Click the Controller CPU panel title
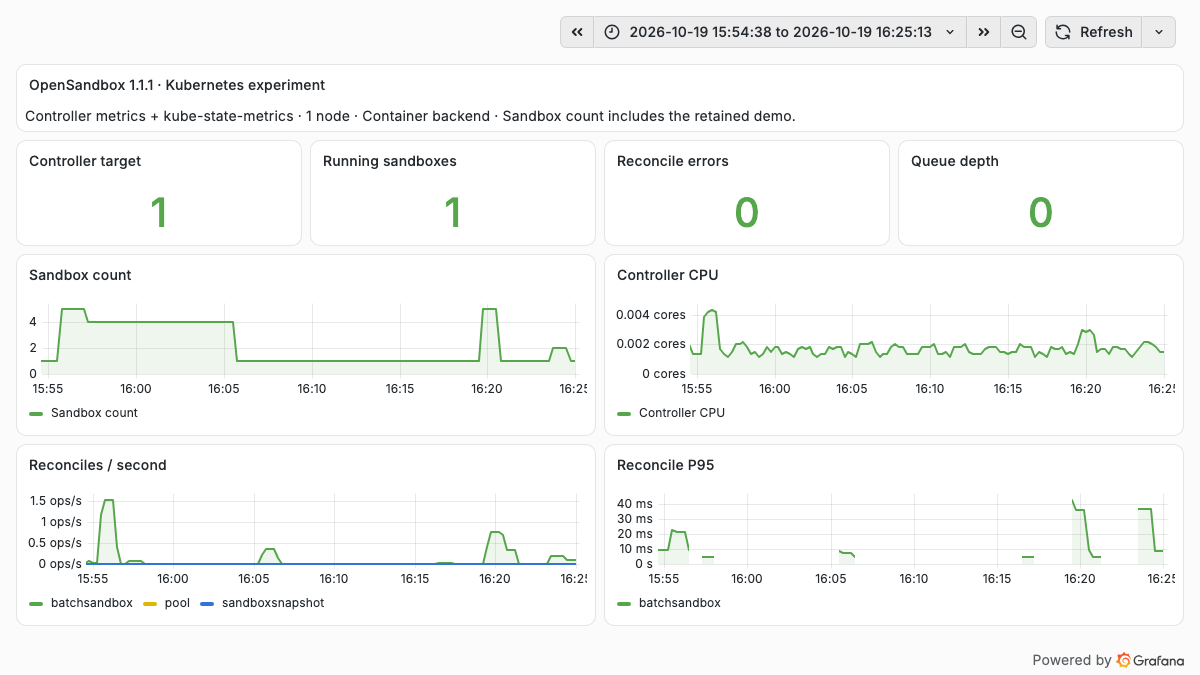Screen dimensions: 1200x675 tap(668, 275)
